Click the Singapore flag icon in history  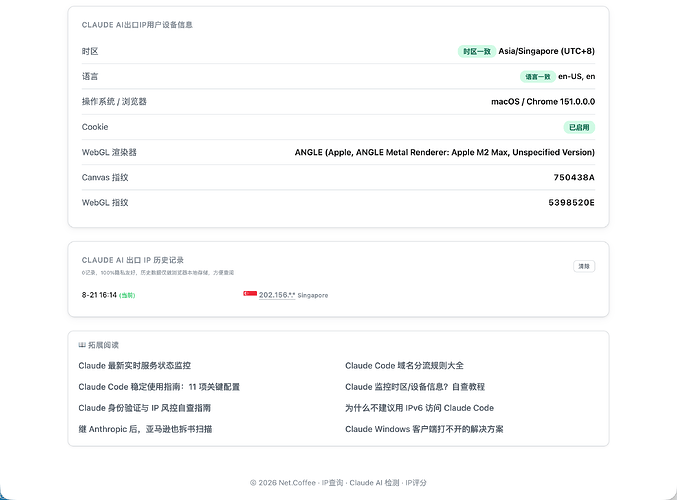click(250, 294)
